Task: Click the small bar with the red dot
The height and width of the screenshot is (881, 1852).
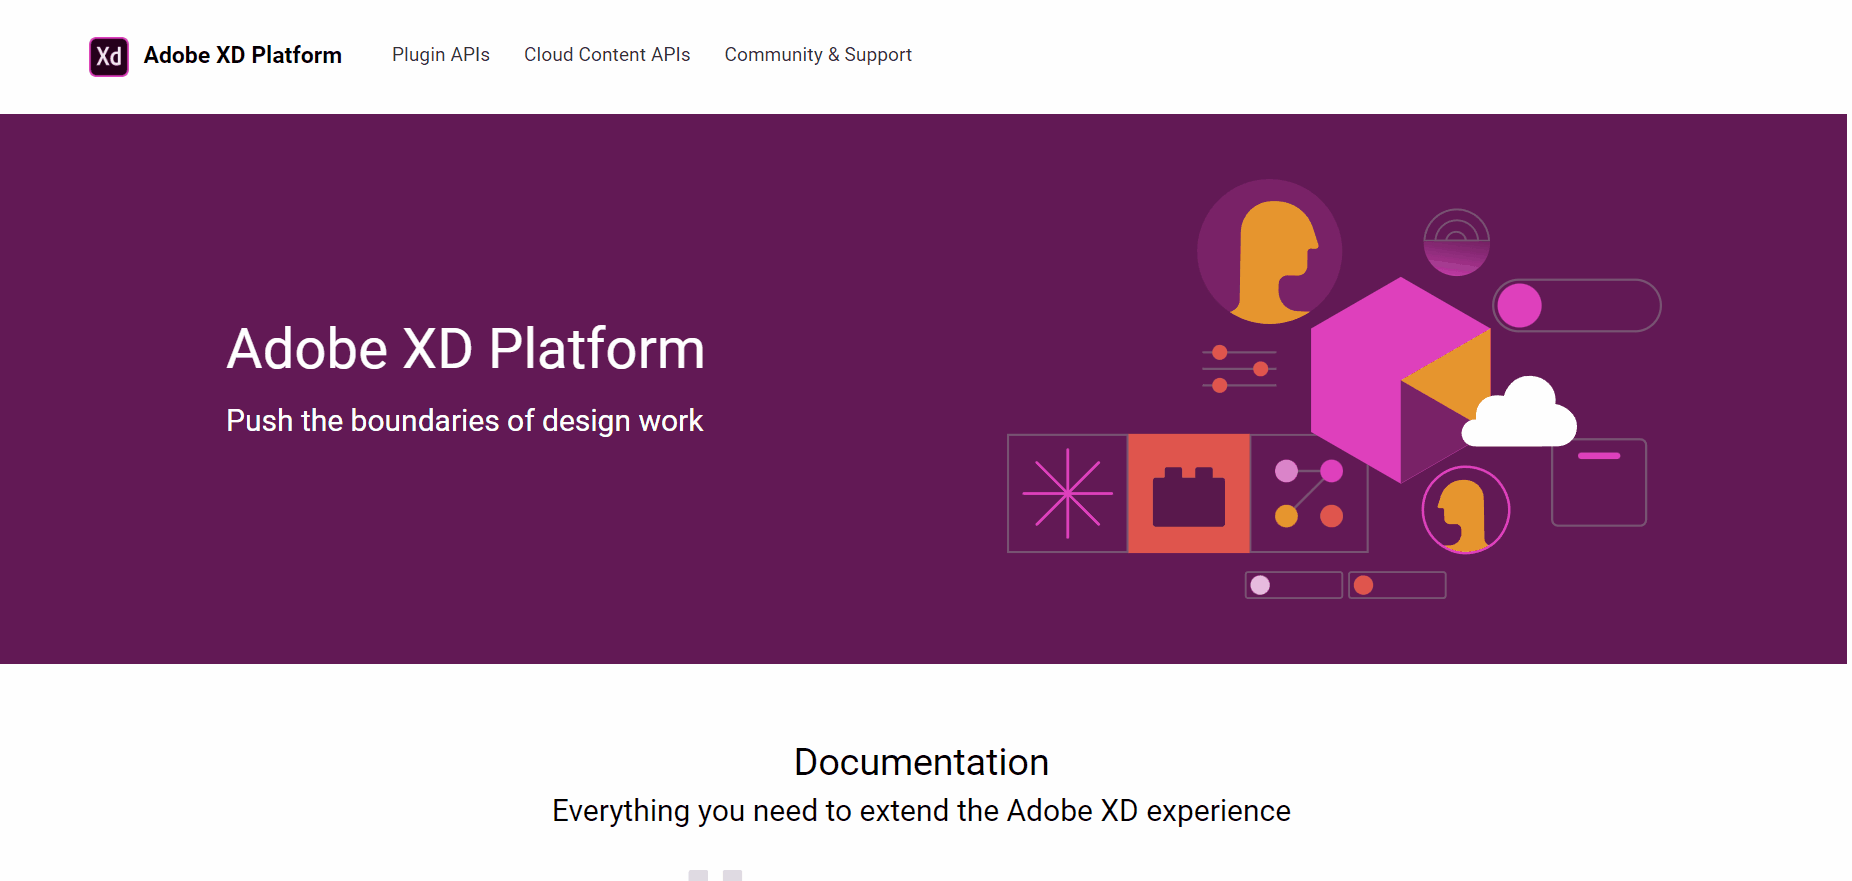Action: [1397, 585]
